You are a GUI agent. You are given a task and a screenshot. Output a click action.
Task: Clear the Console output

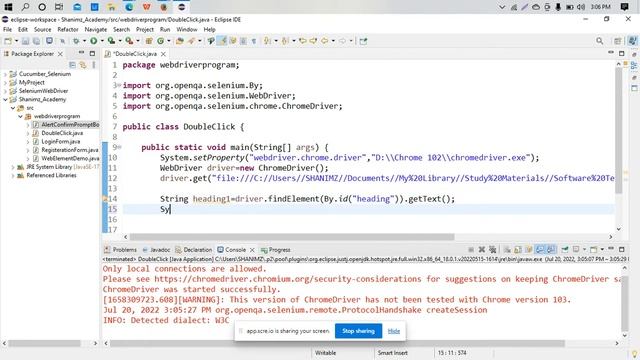coord(507,249)
